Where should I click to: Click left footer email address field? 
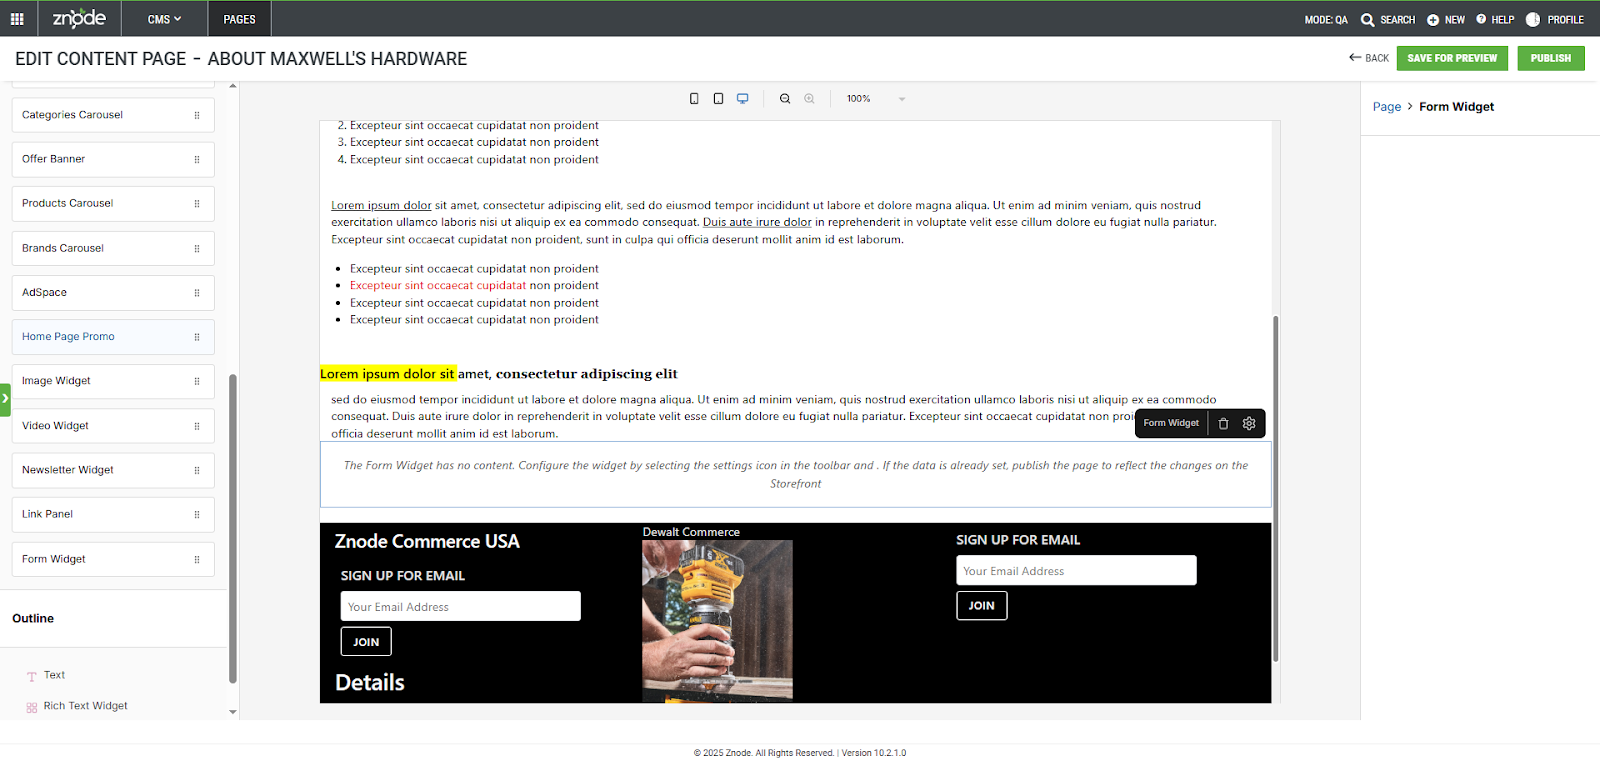coord(460,606)
